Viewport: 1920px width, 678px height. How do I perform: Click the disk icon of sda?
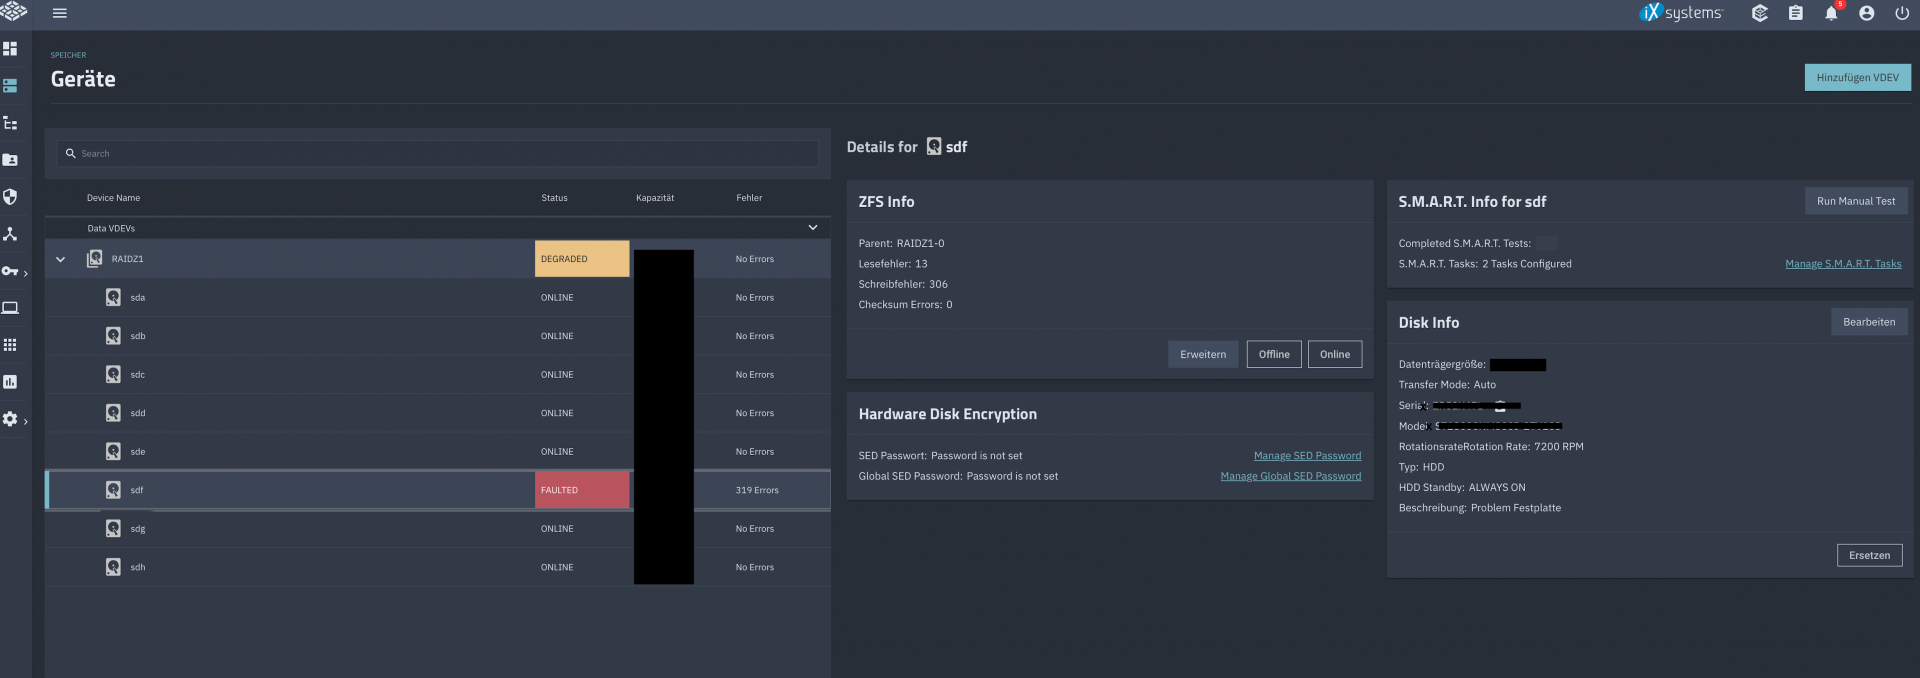pos(113,297)
